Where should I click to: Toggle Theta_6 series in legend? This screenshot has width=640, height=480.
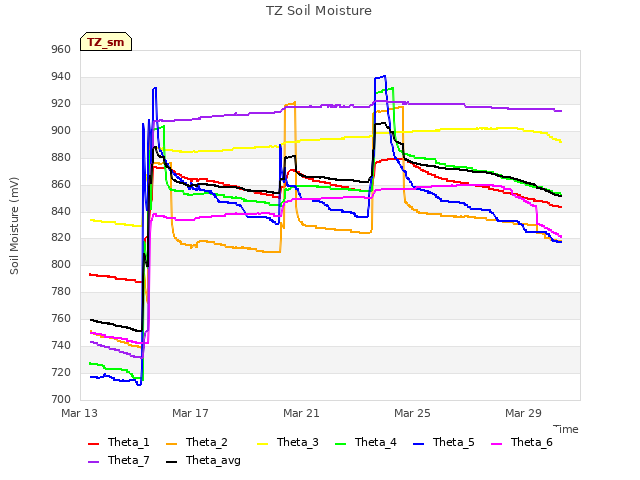522,442
